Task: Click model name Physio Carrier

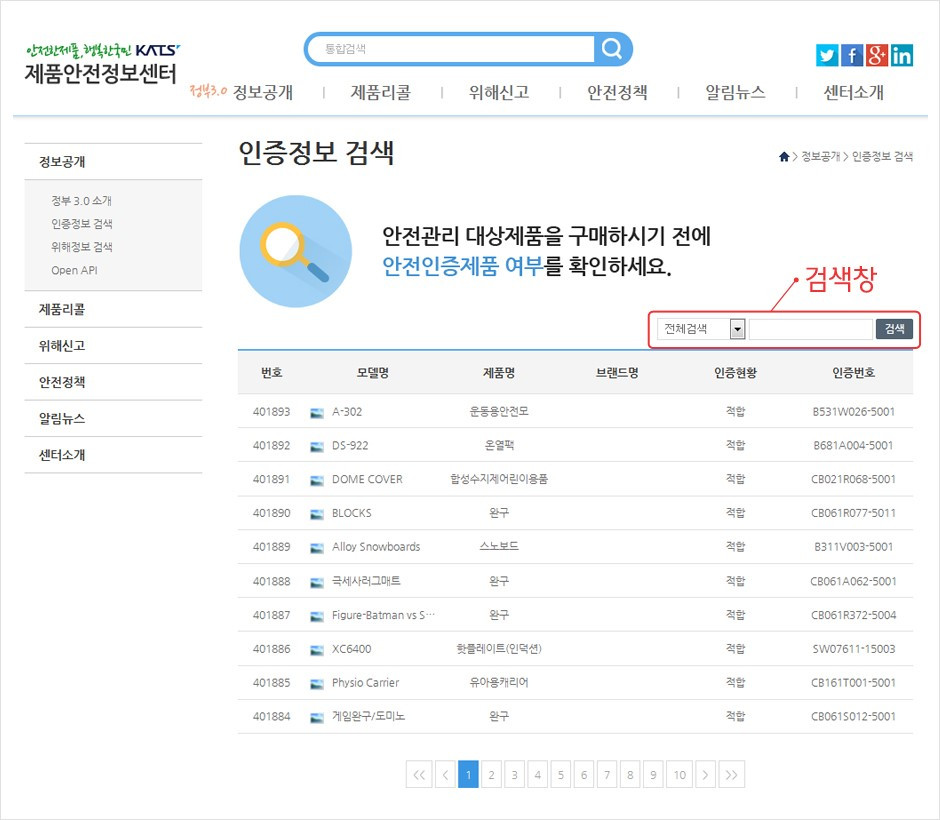Action: pos(365,682)
